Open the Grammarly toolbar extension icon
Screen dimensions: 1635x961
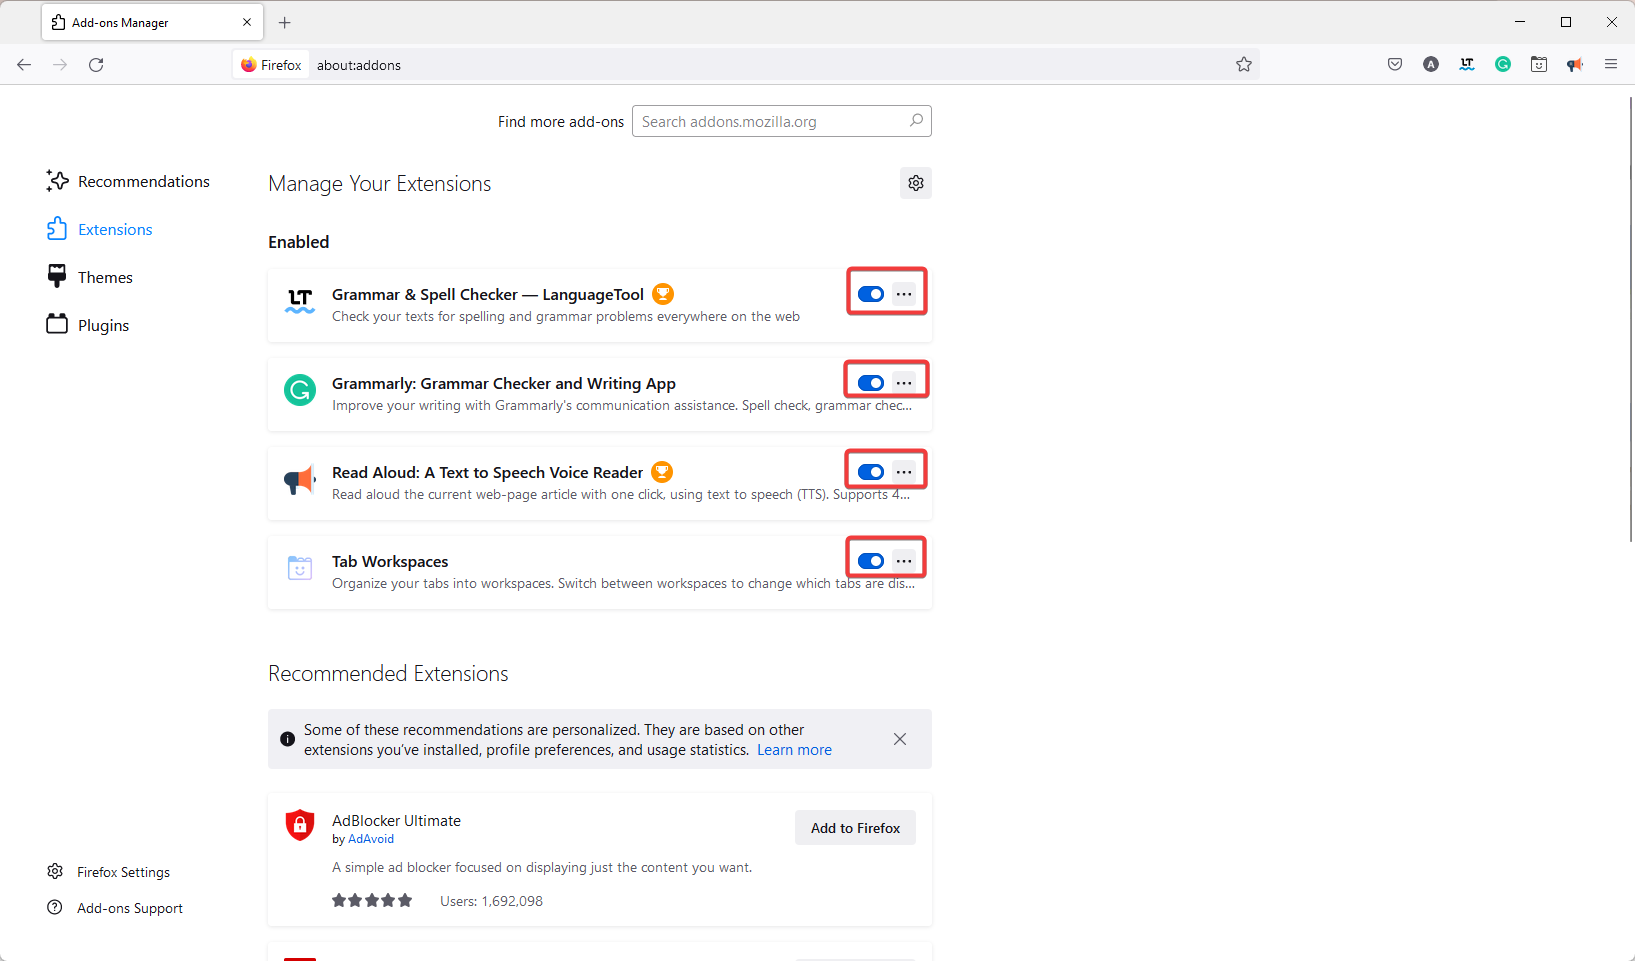click(1503, 65)
